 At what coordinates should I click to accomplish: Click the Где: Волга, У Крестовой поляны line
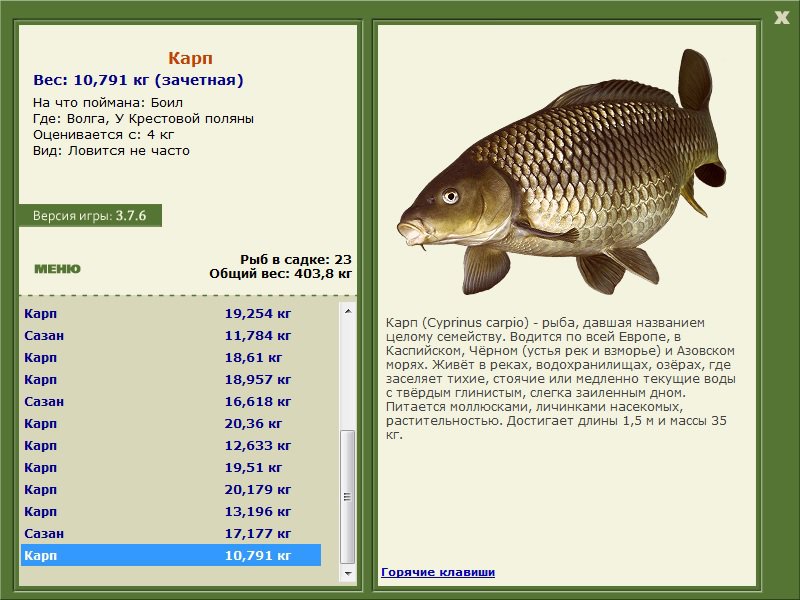pos(143,119)
